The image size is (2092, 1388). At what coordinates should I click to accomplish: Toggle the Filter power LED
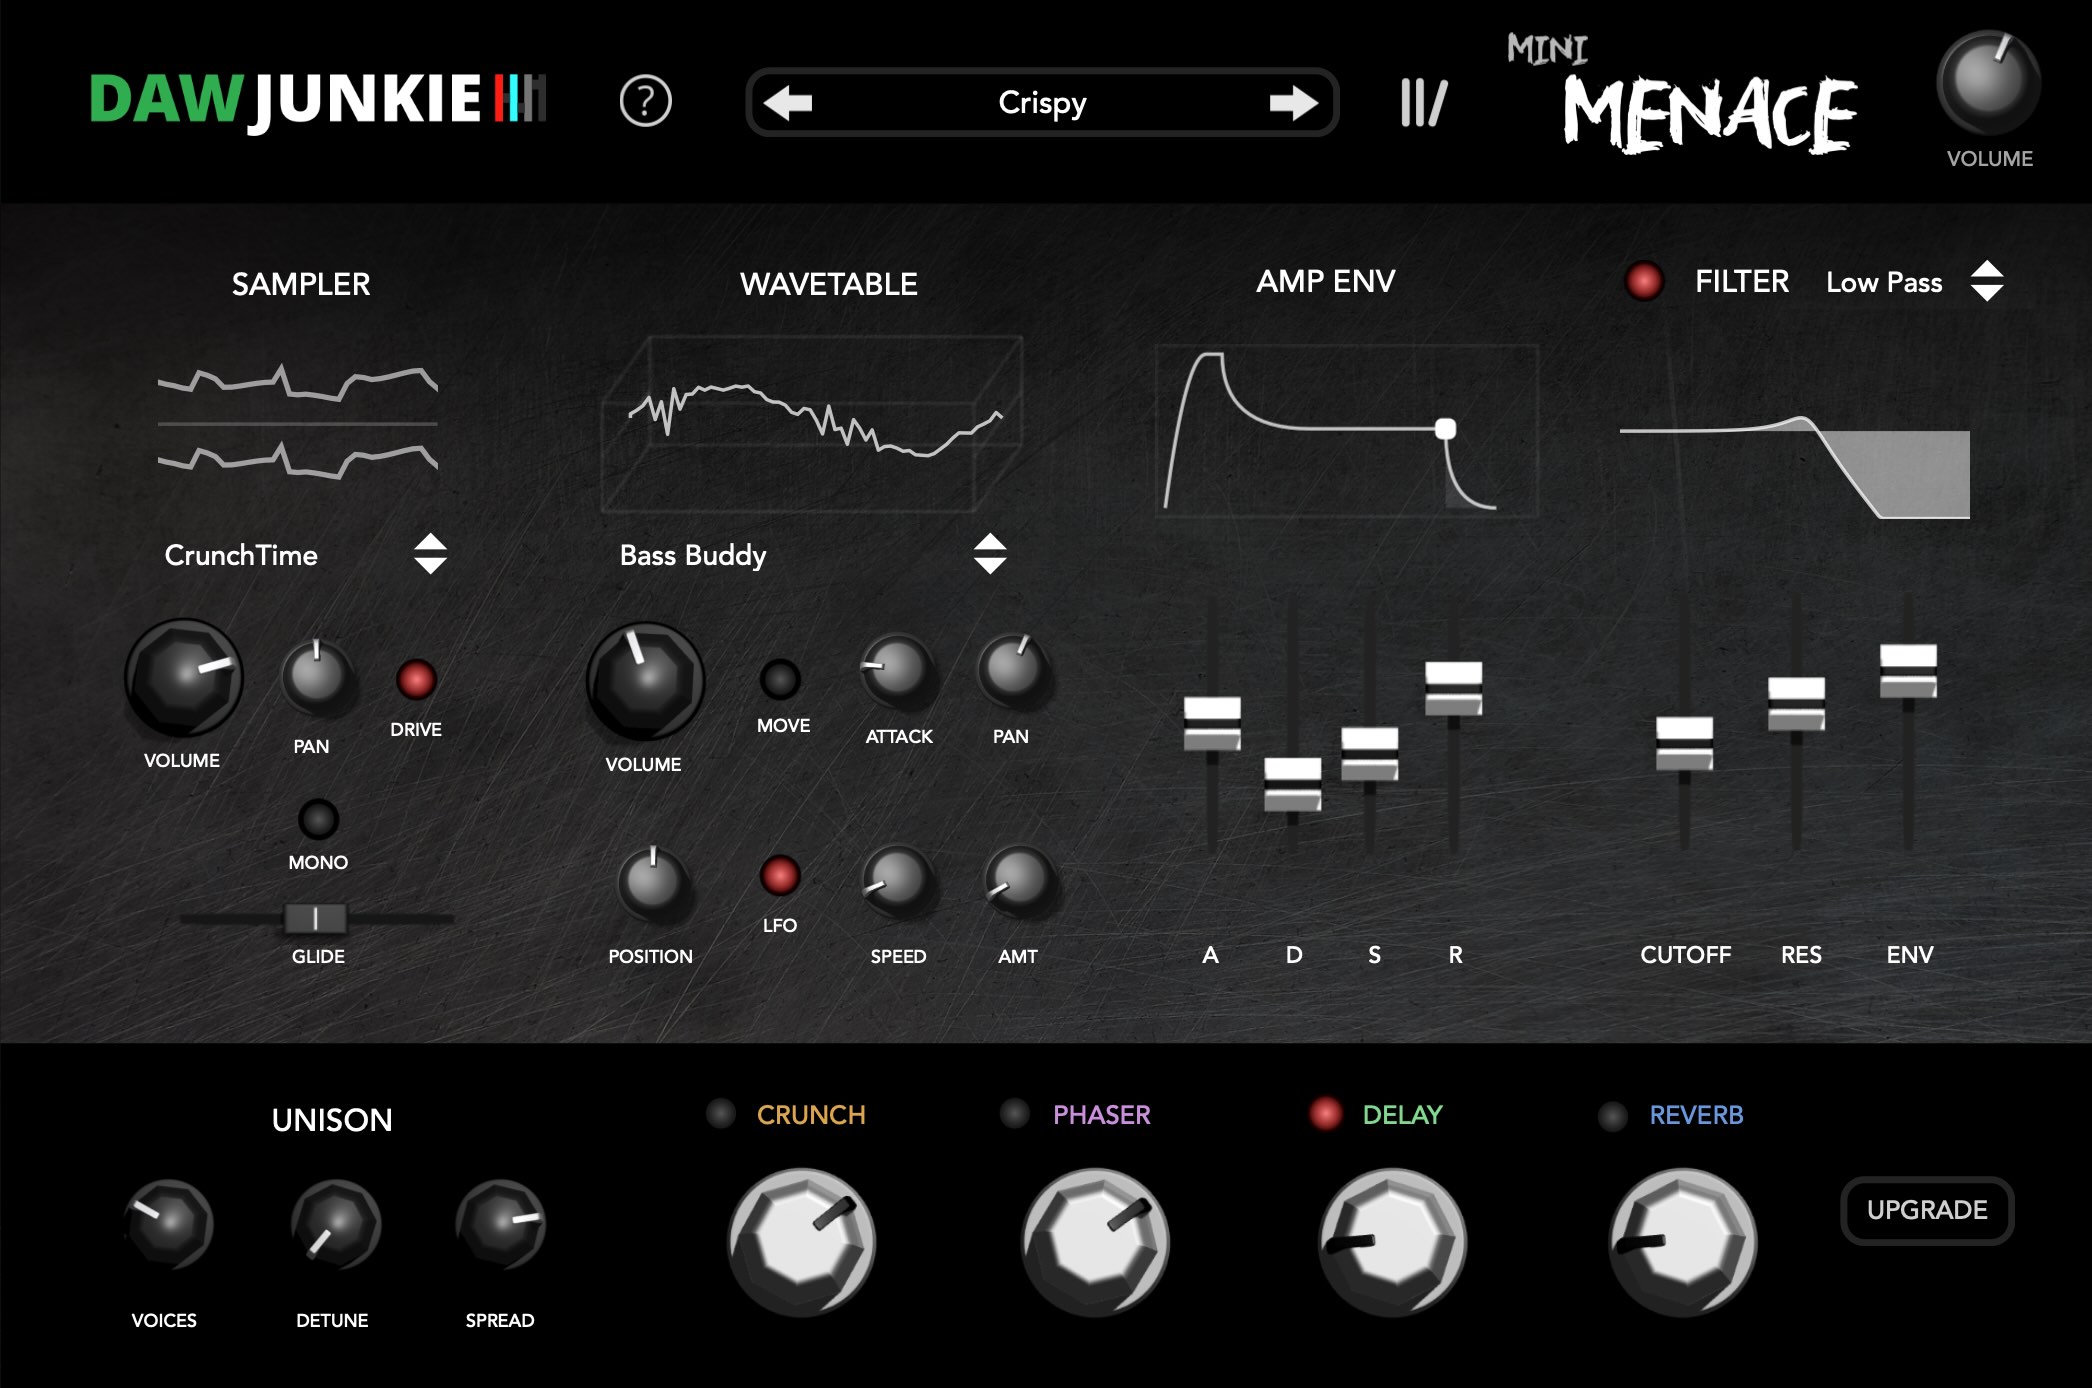pyautogui.click(x=1644, y=282)
